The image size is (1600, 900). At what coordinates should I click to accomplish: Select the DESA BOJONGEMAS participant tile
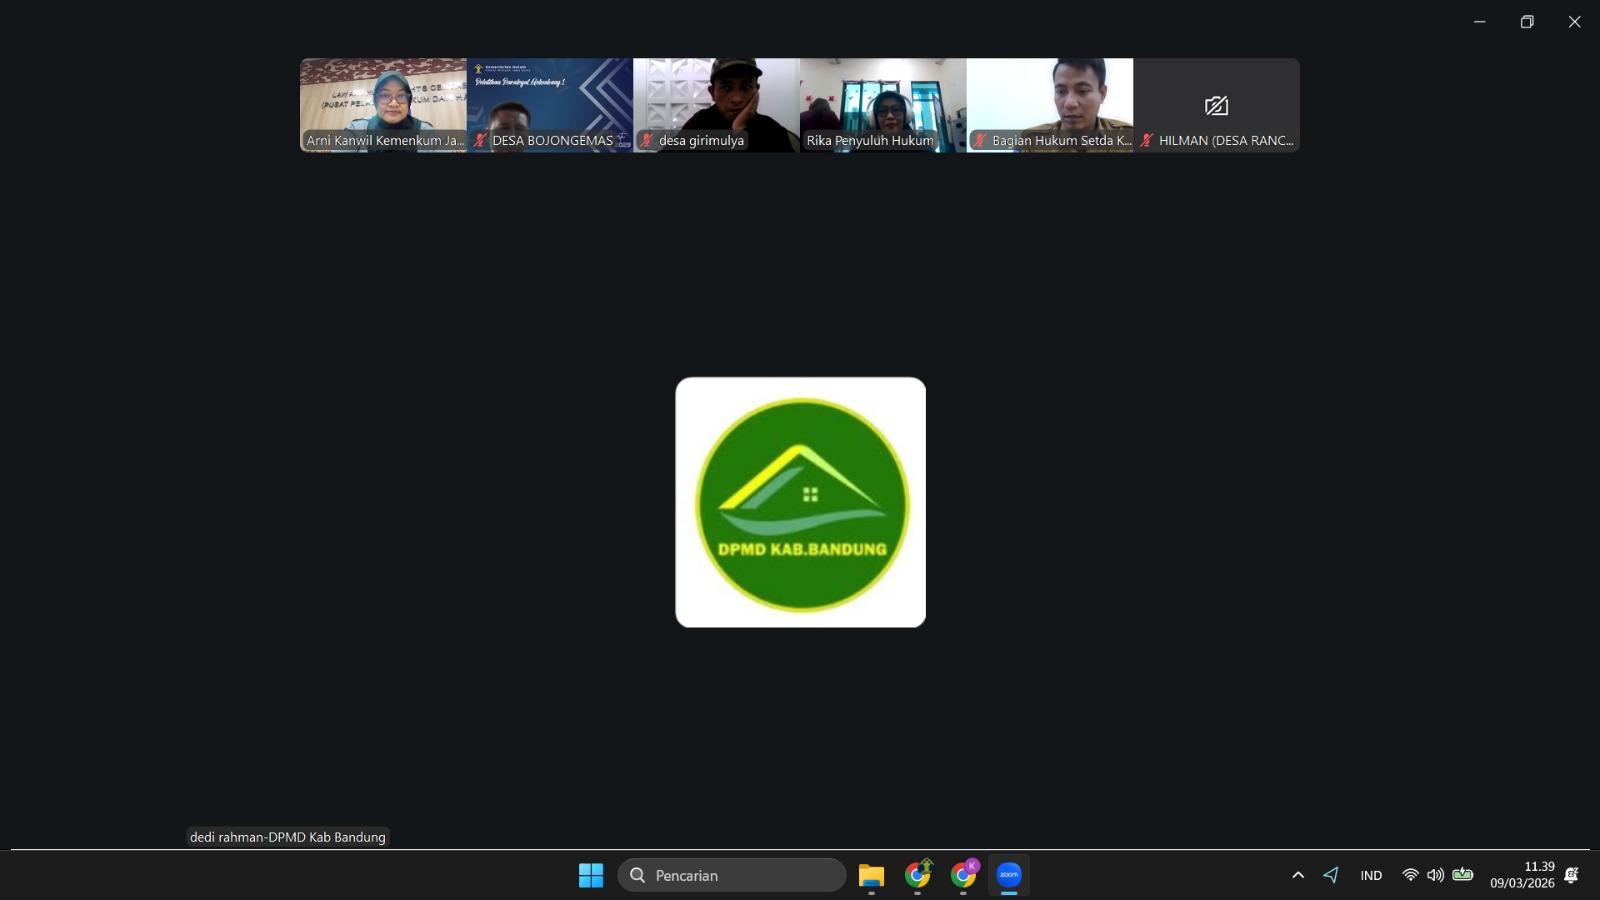(549, 104)
